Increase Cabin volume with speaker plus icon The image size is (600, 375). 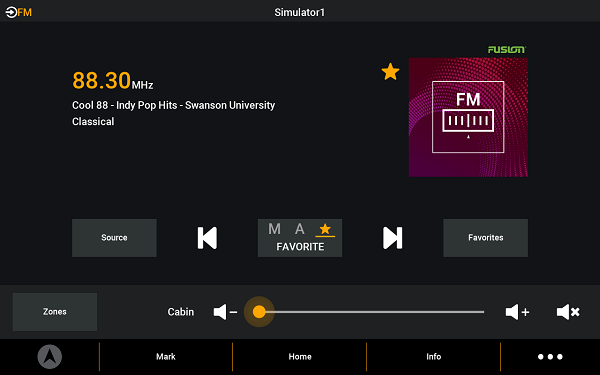pyautogui.click(x=517, y=312)
